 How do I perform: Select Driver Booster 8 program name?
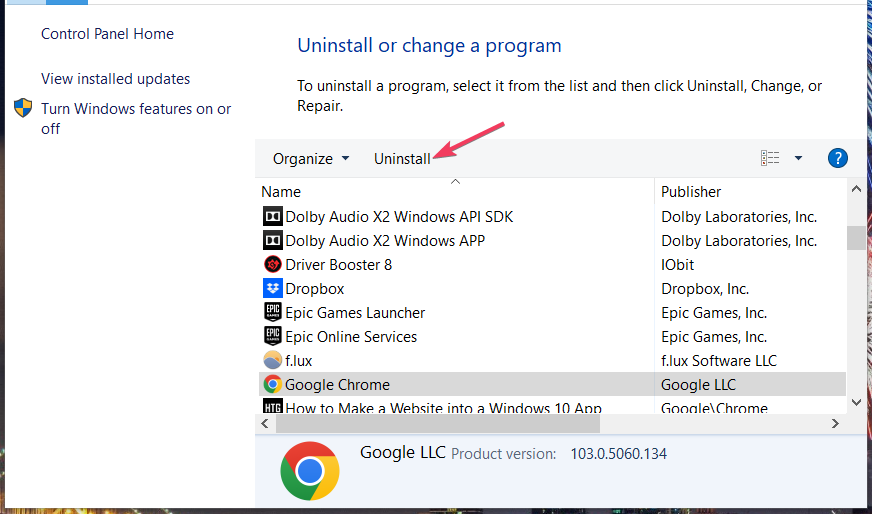[x=338, y=264]
